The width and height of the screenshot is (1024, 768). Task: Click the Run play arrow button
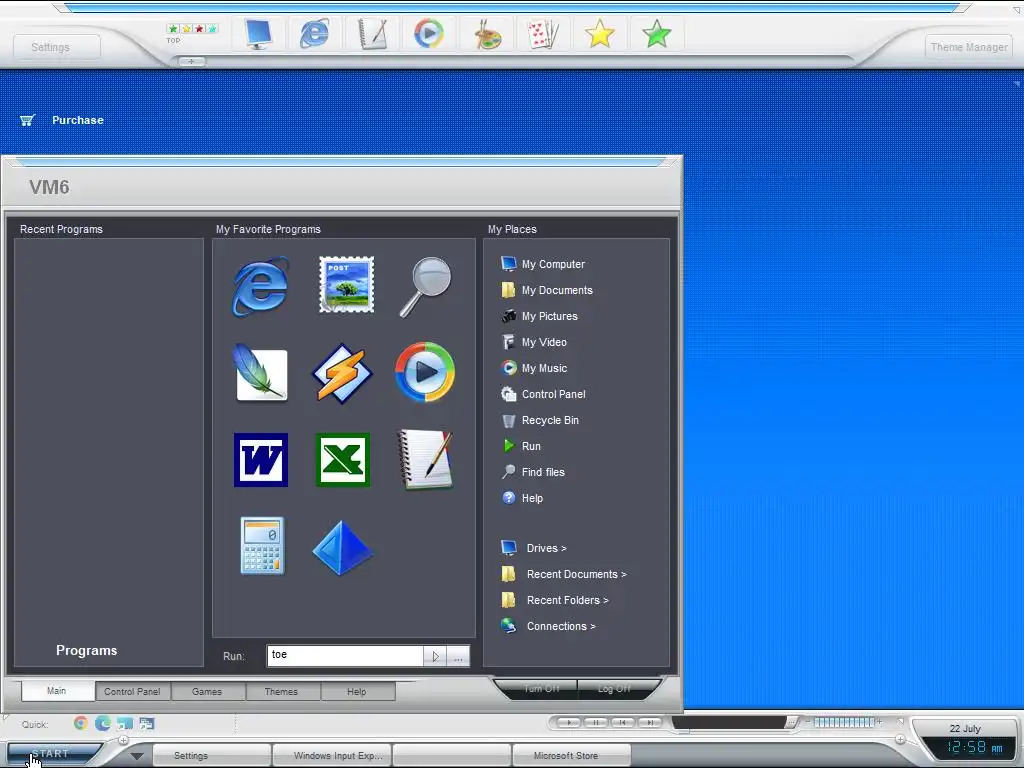[435, 656]
